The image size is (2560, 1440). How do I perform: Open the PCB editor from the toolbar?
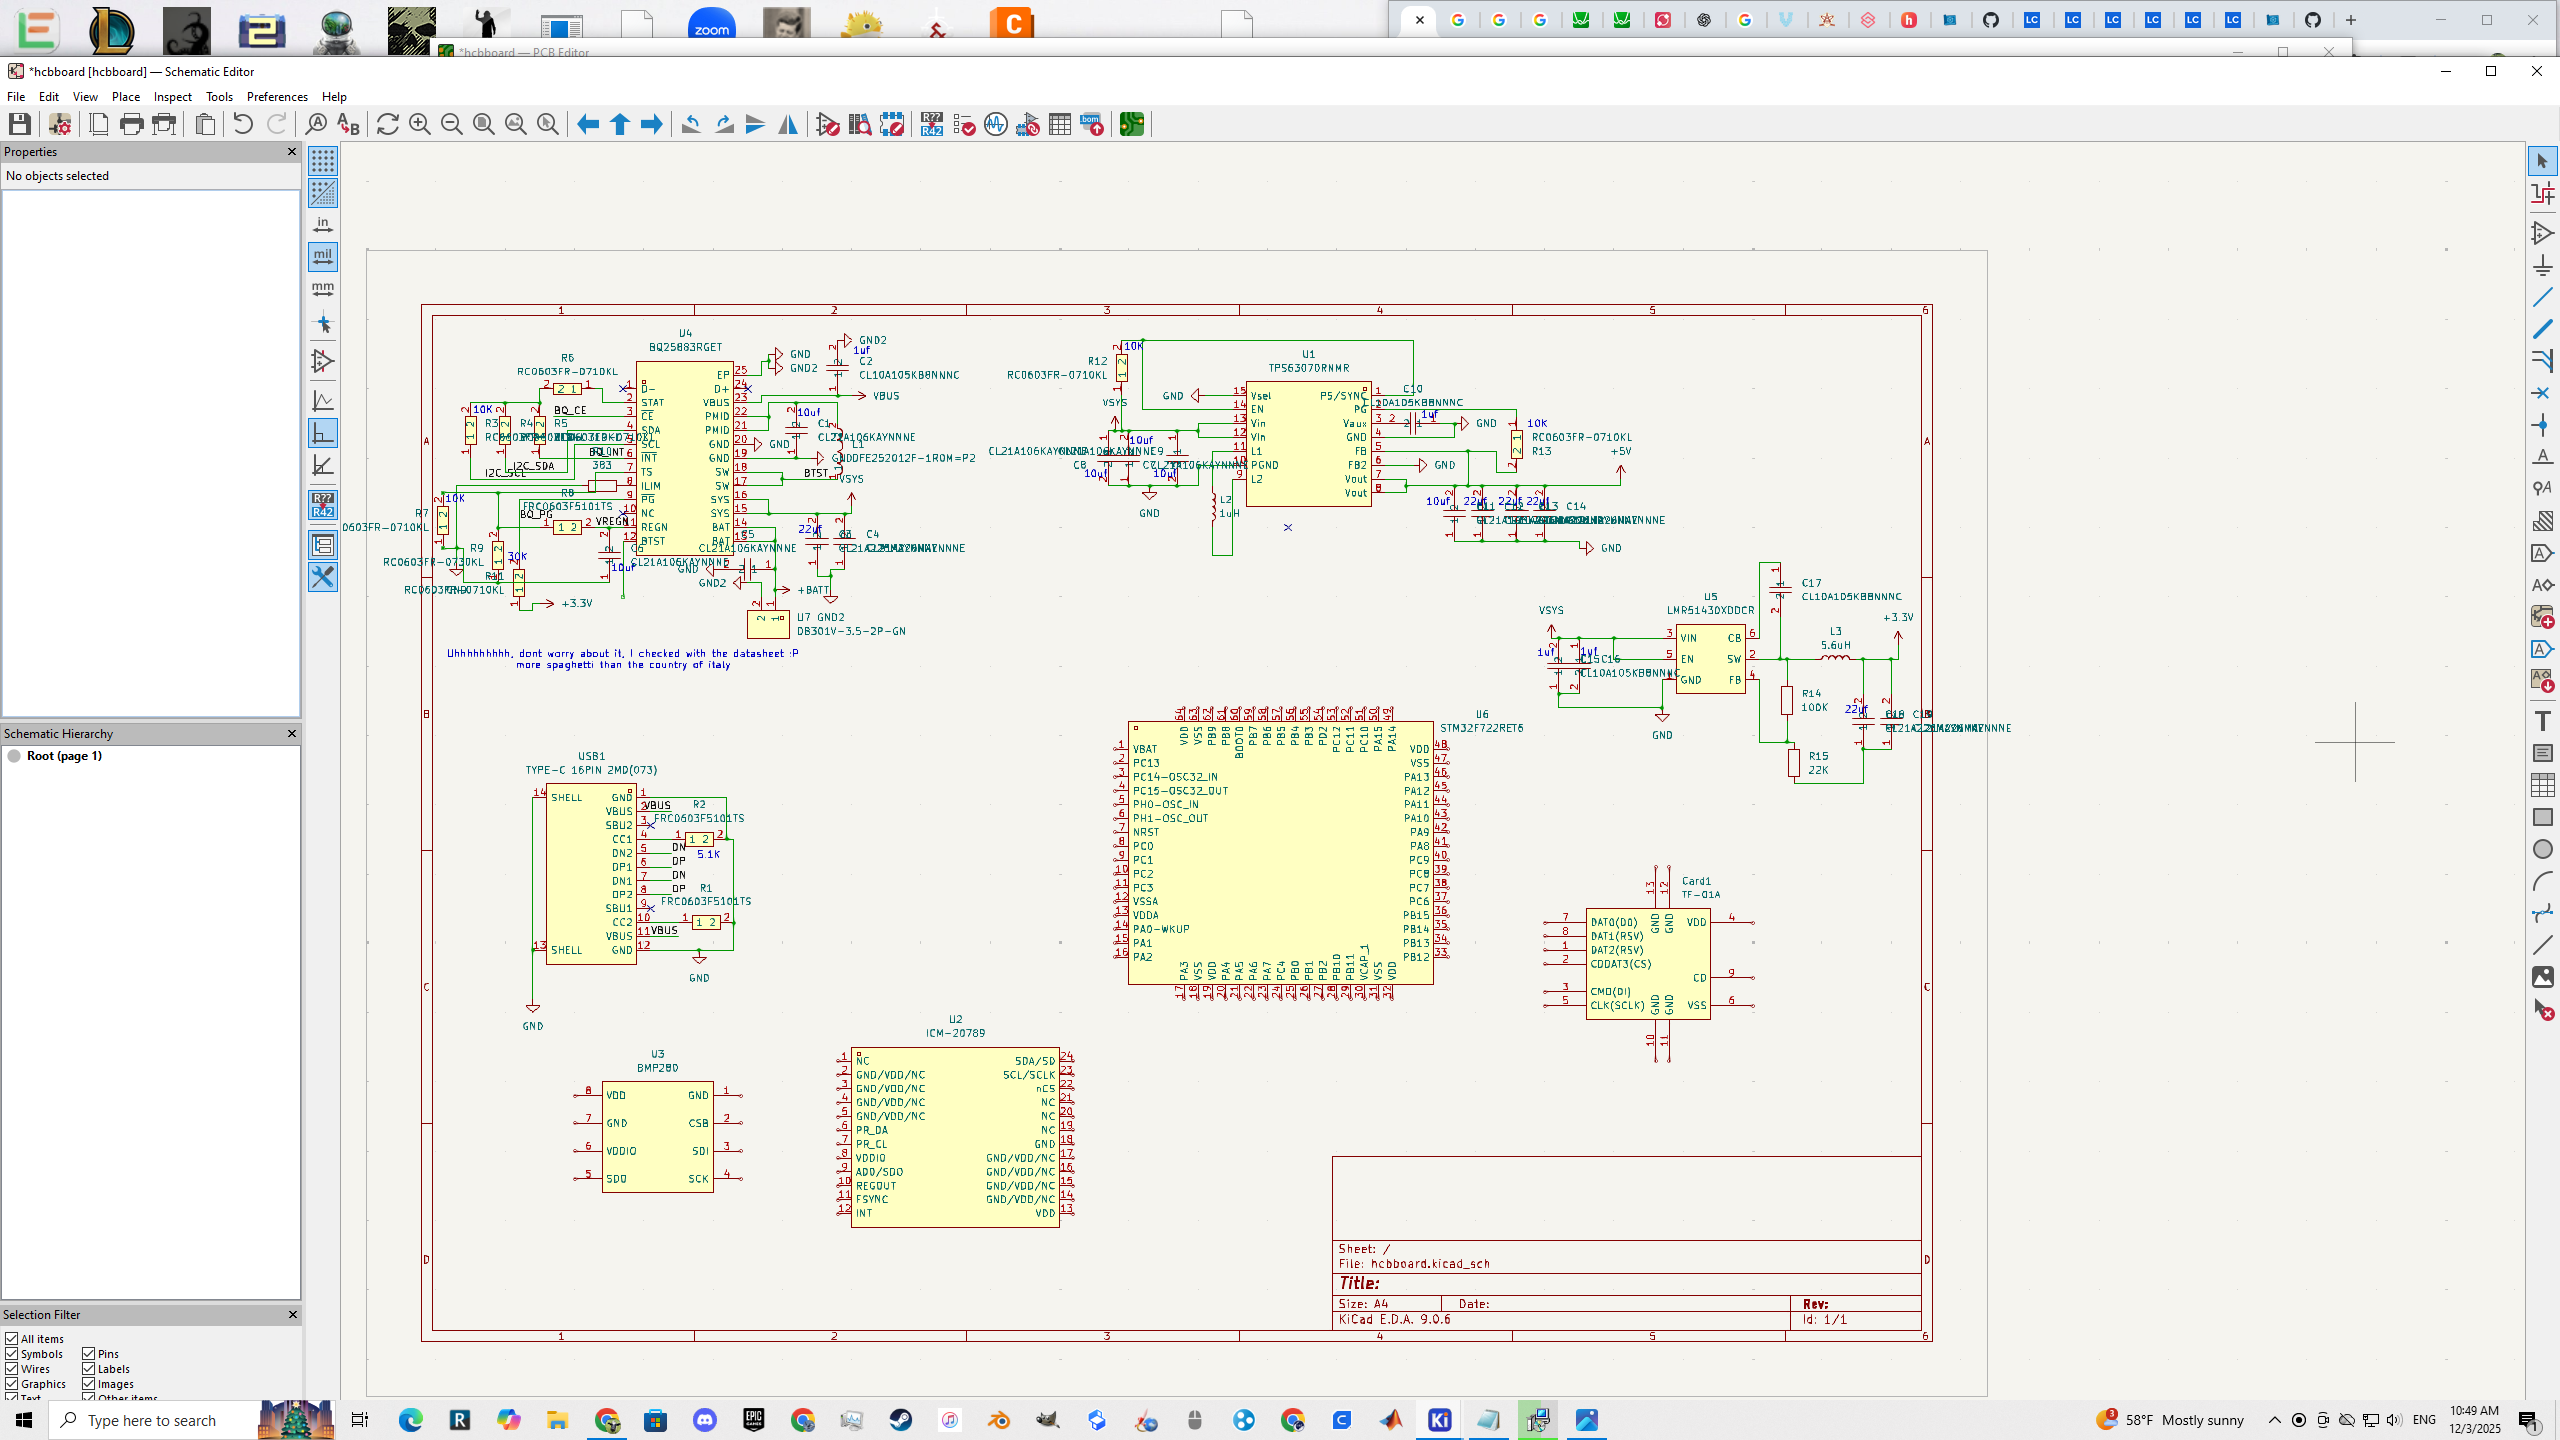pos(1131,124)
